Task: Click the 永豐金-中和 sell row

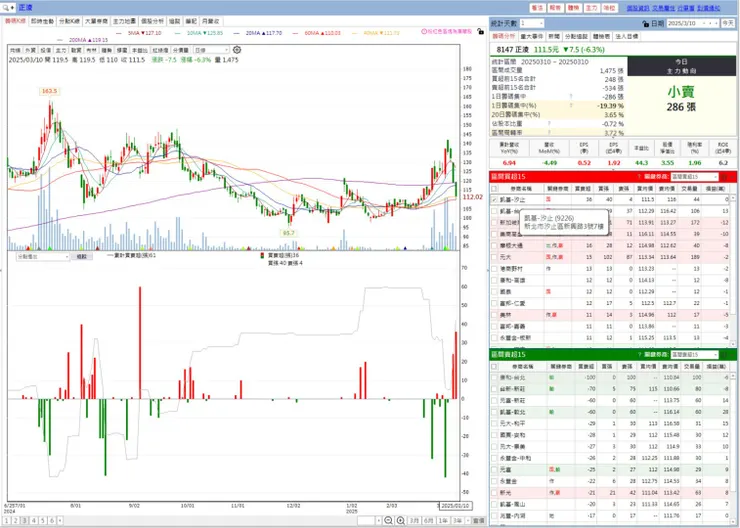Action: pyautogui.click(x=611, y=458)
